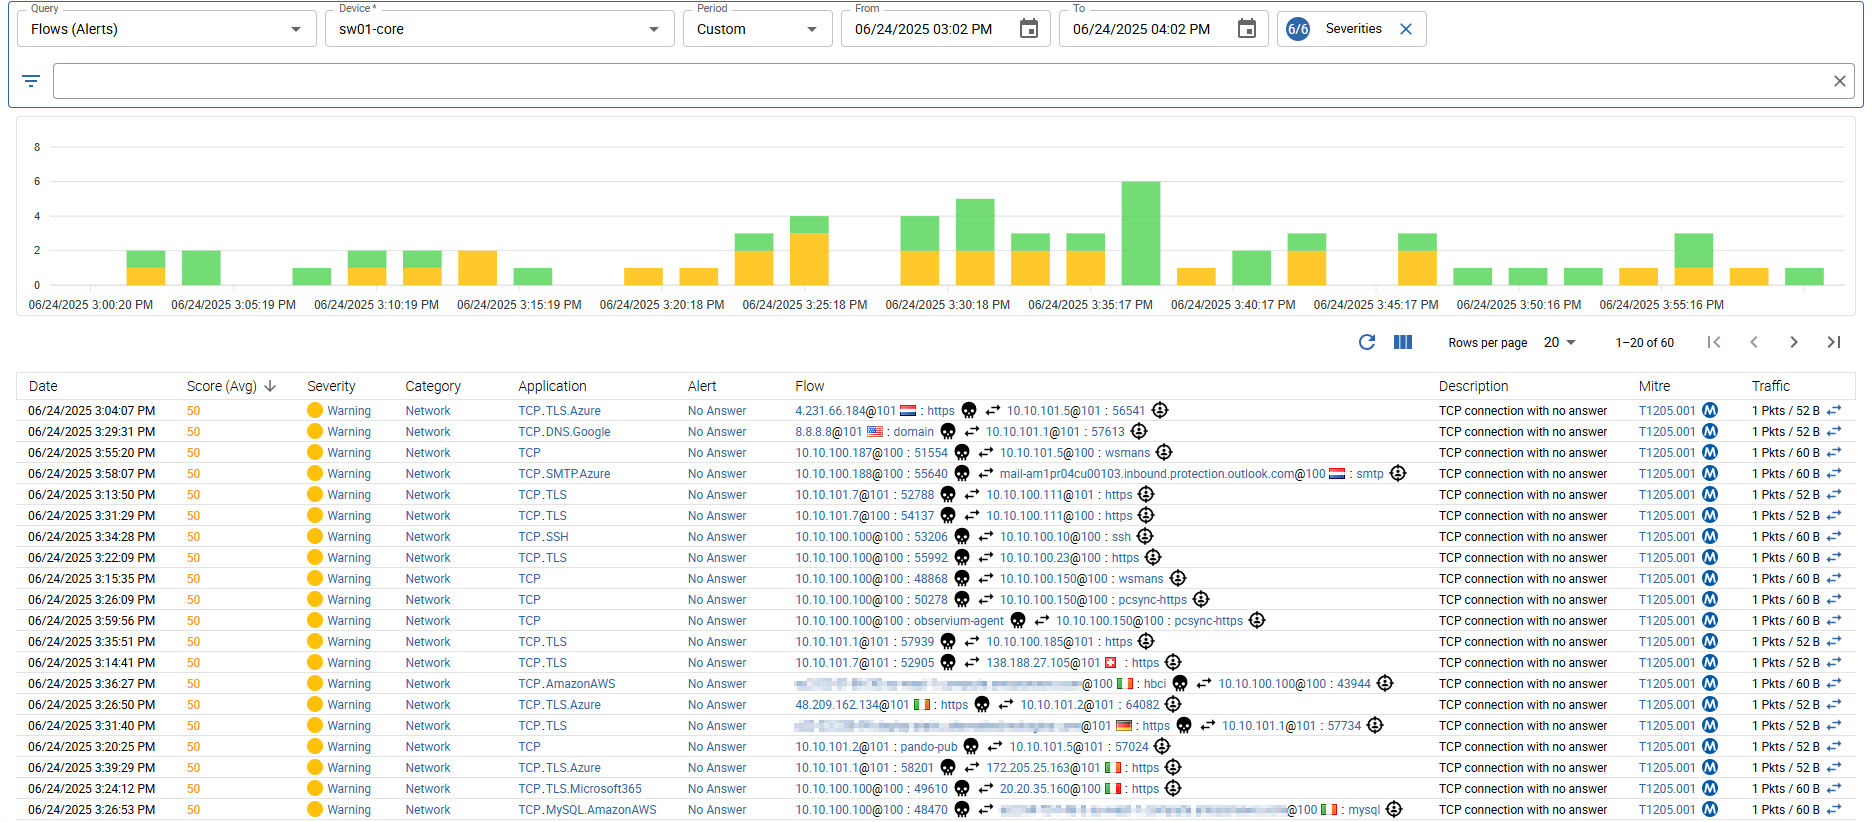Remove the Severities filter chip
Screen dimensions: 1872x822
[1406, 29]
